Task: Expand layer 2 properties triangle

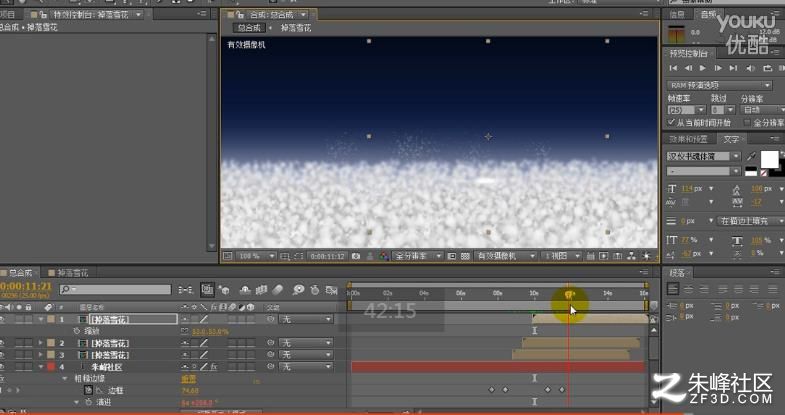Action: coord(41,343)
